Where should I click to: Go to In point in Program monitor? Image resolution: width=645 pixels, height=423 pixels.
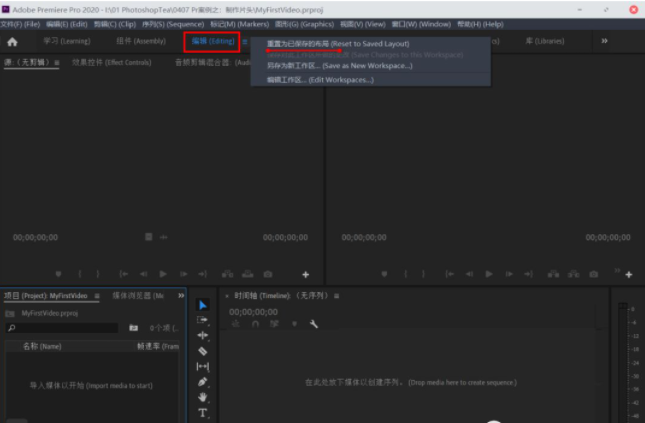[x=449, y=274]
